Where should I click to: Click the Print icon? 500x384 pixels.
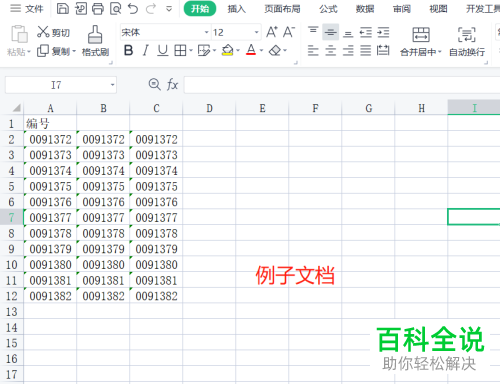[98, 9]
